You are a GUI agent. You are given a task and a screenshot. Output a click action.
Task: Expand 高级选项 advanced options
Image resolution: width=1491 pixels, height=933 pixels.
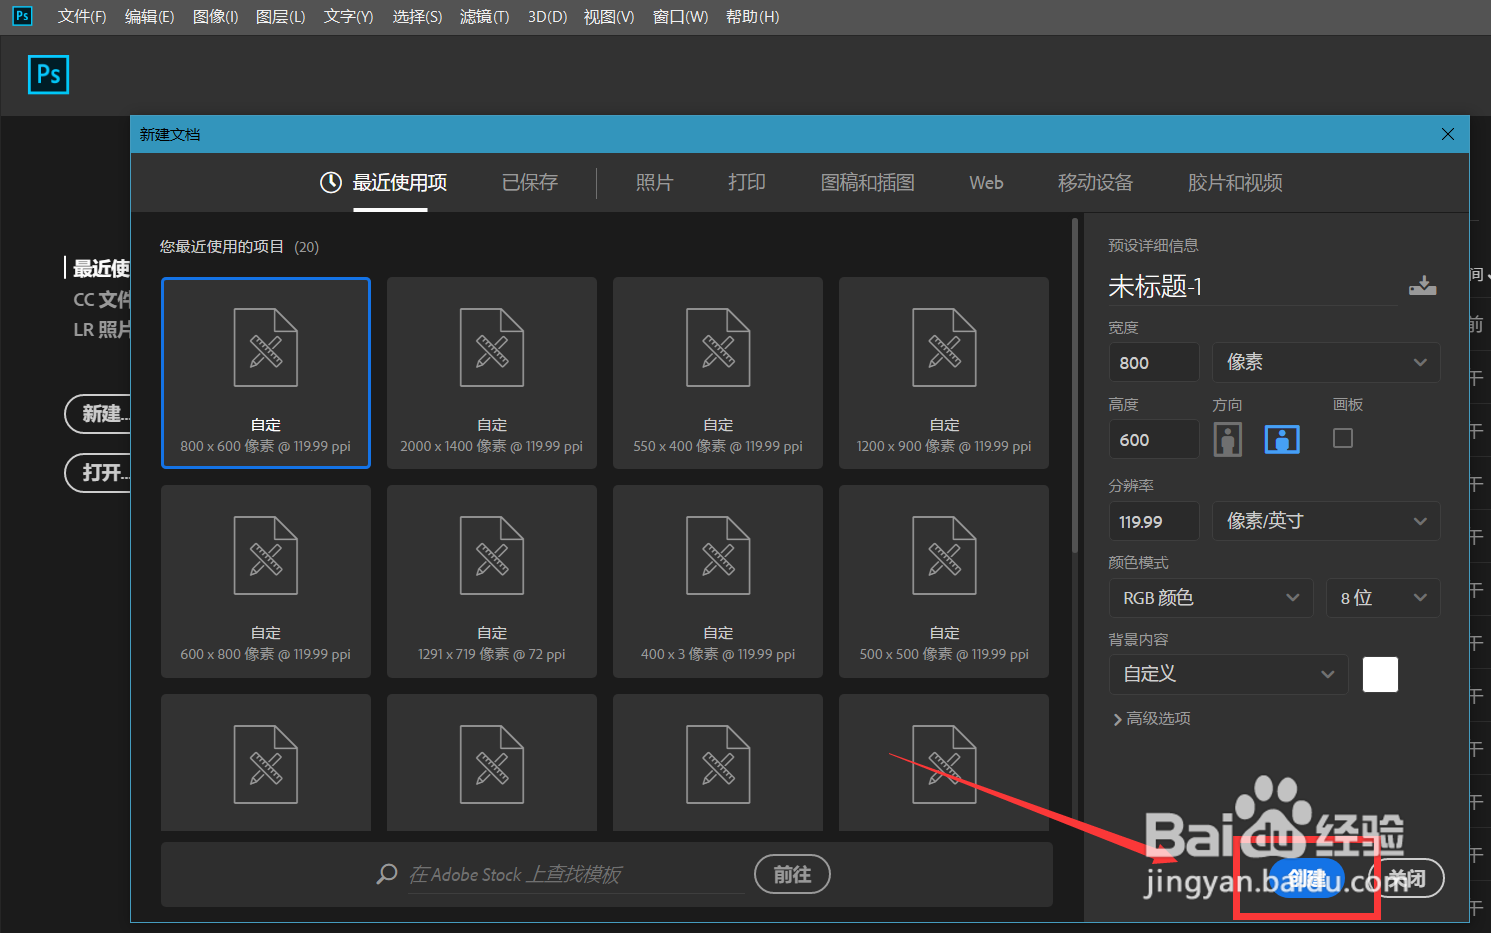1151,719
